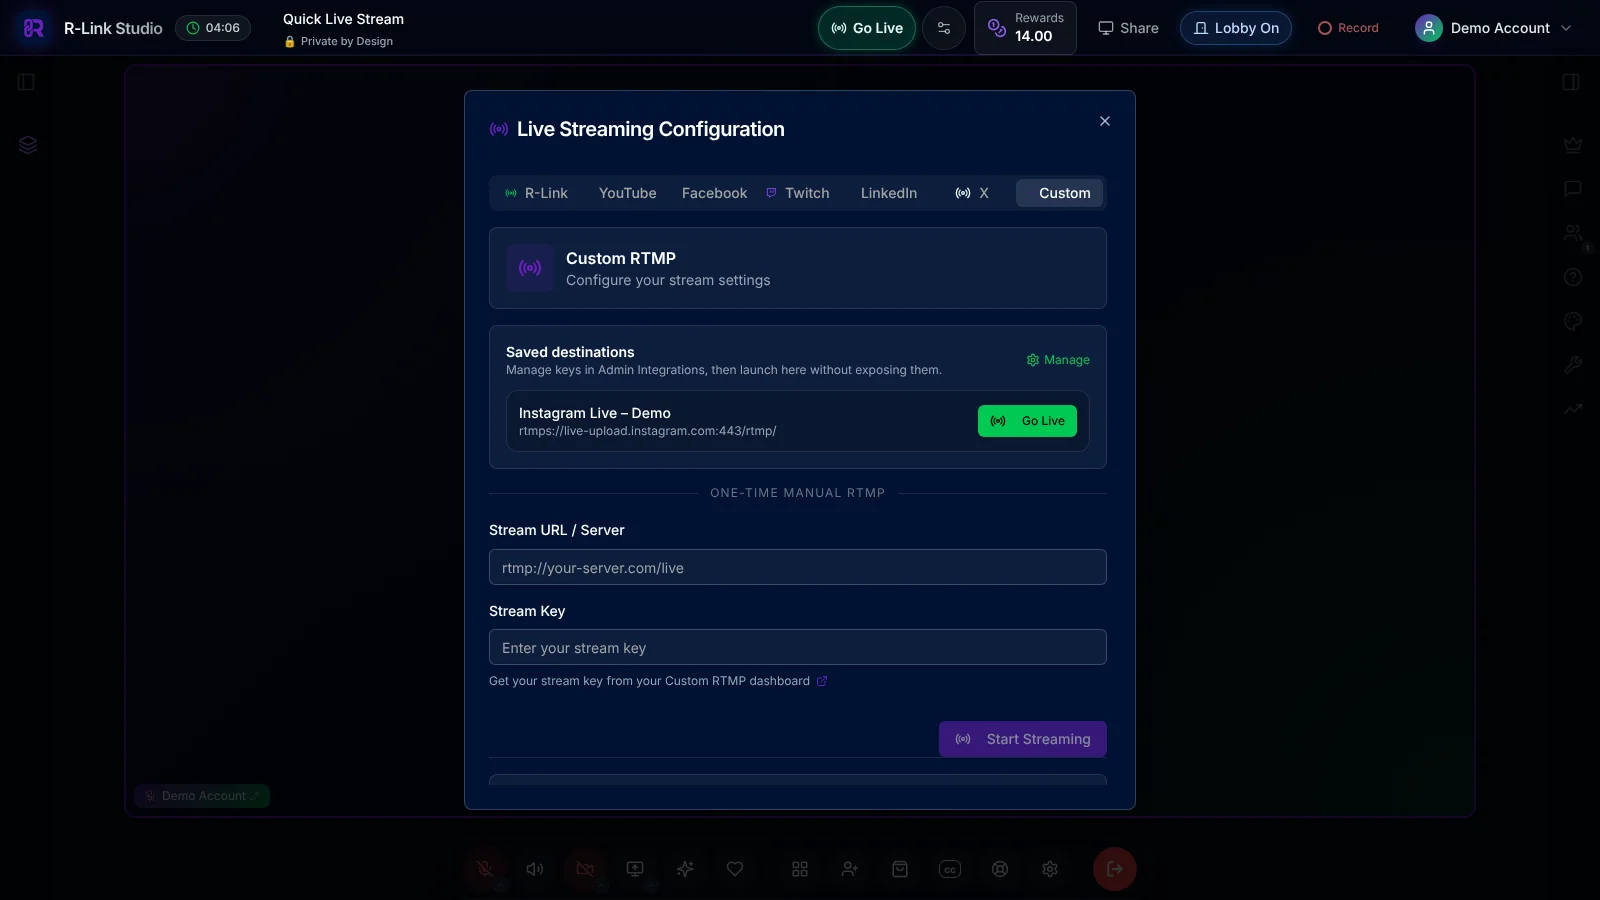Click the closed captions CC icon
This screenshot has height=900, width=1600.
click(950, 869)
